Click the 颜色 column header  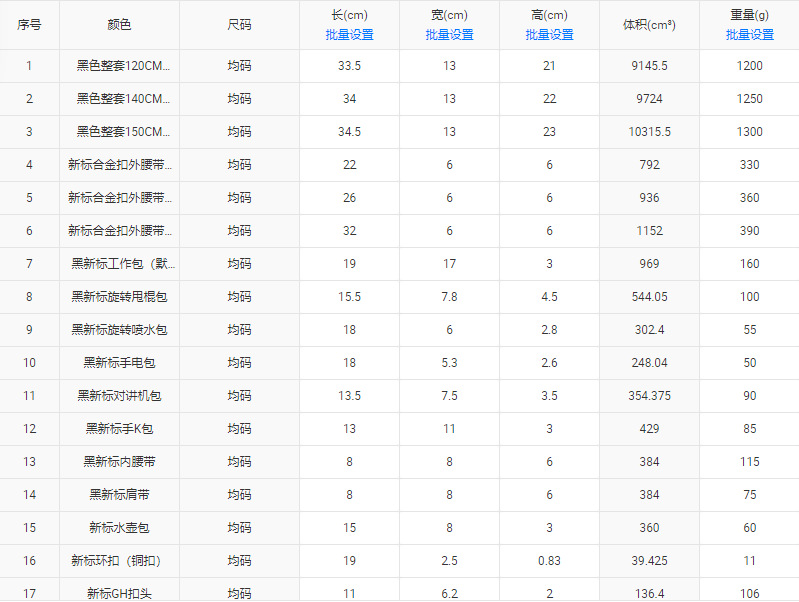pyautogui.click(x=119, y=24)
